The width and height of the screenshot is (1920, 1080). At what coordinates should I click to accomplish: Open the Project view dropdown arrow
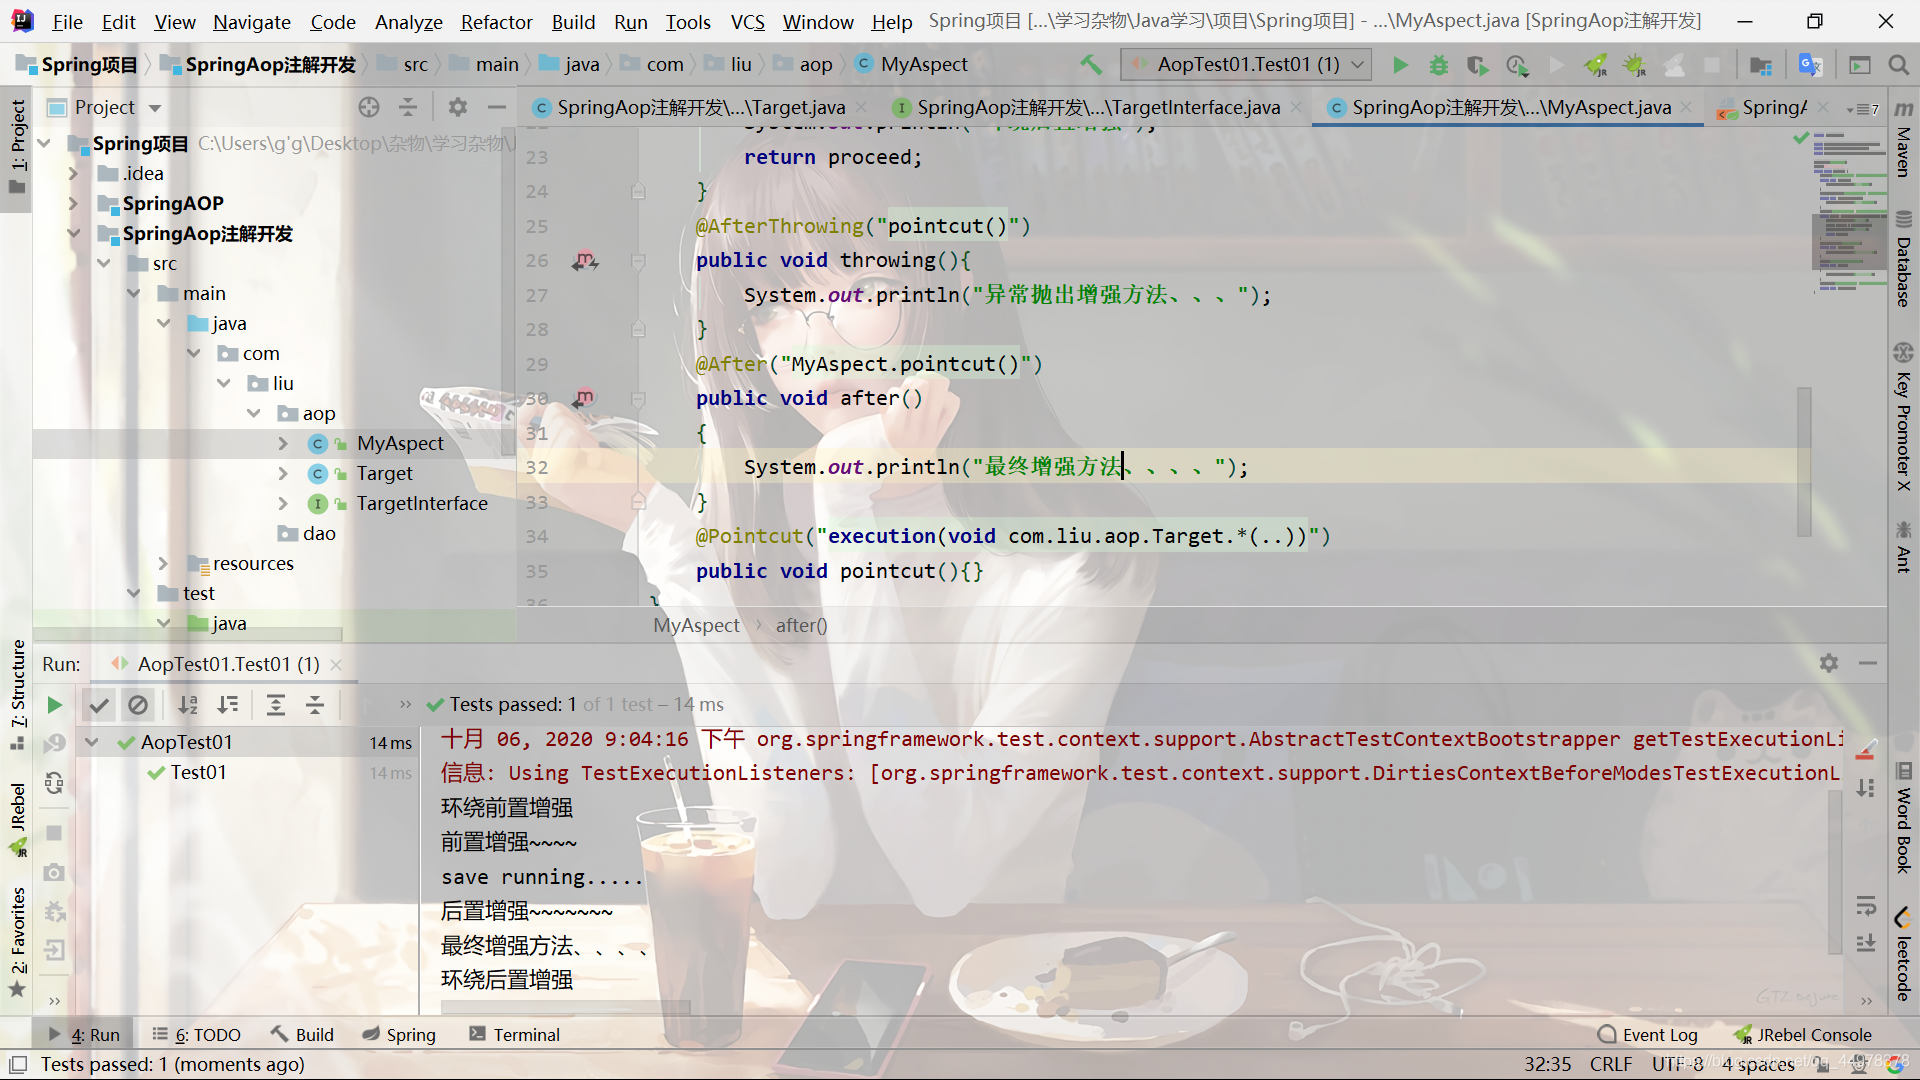point(155,108)
